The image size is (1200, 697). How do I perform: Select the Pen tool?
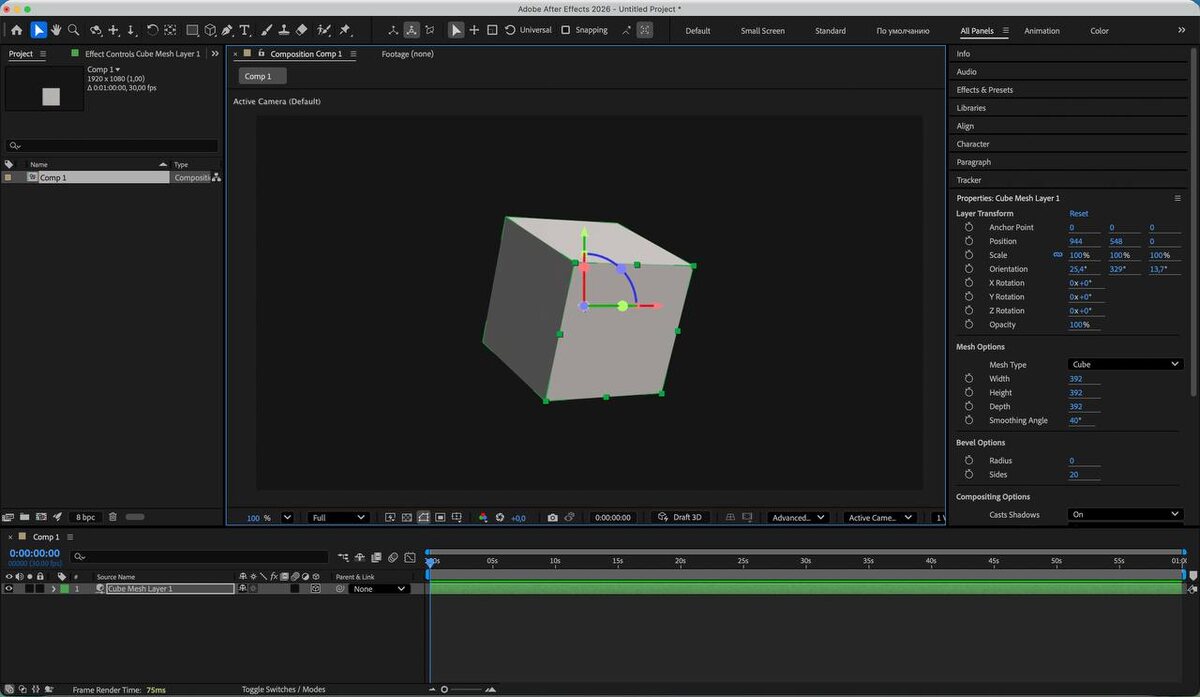point(227,30)
